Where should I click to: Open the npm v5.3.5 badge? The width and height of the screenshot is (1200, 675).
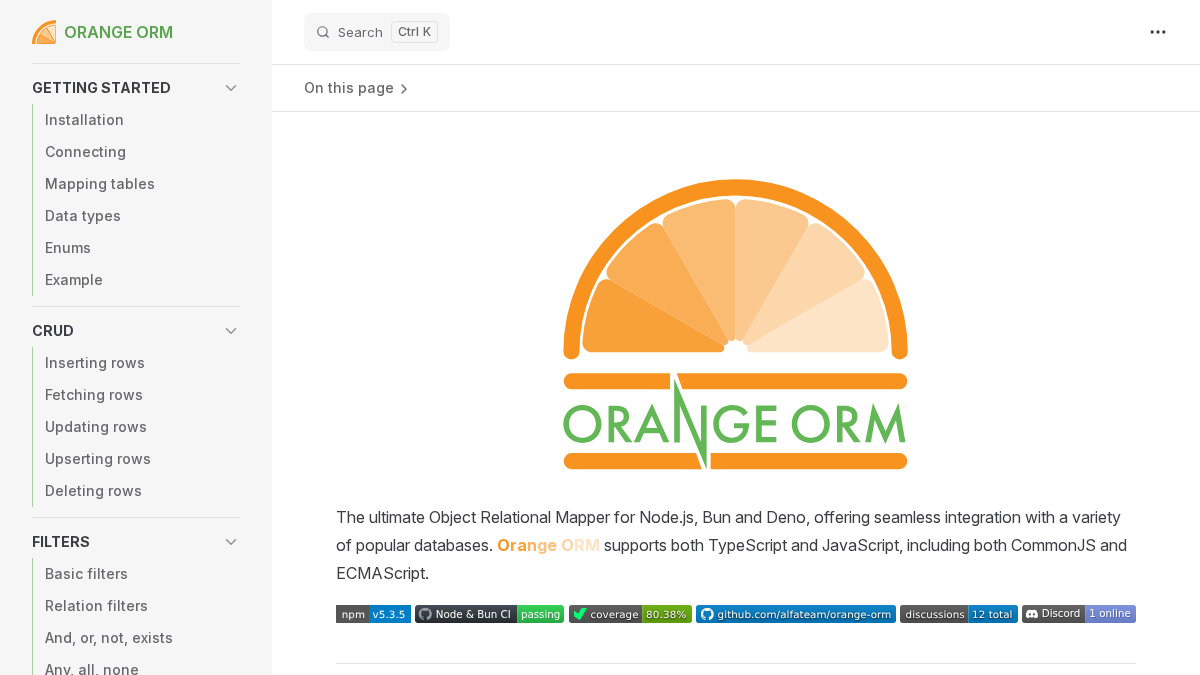click(373, 614)
